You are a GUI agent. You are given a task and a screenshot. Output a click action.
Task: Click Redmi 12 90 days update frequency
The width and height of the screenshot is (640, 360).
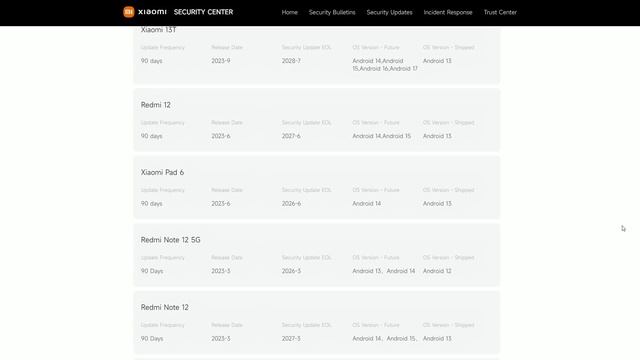pyautogui.click(x=151, y=136)
